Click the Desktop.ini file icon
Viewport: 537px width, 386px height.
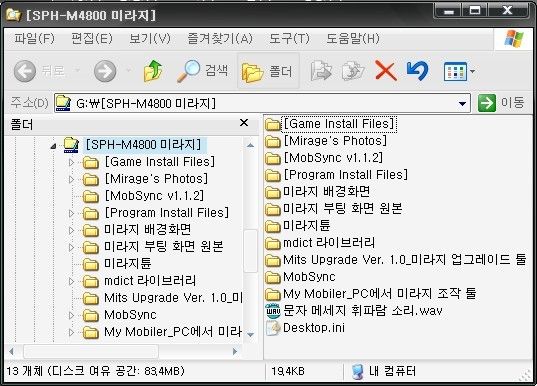273,328
